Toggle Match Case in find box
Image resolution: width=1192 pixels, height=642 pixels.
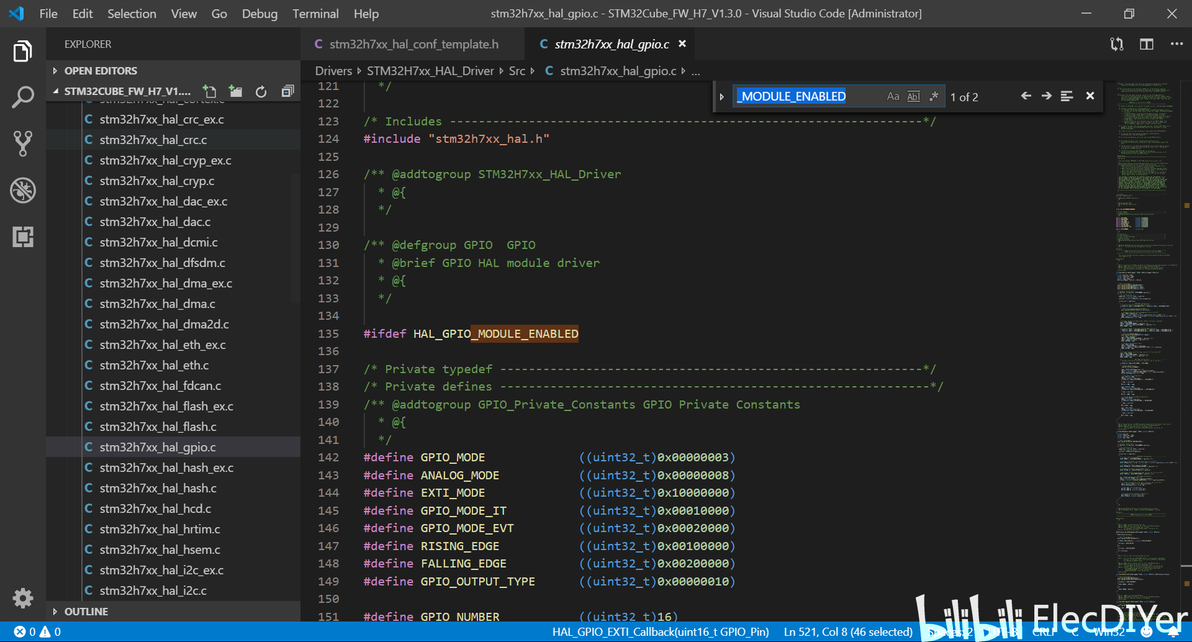coord(893,97)
